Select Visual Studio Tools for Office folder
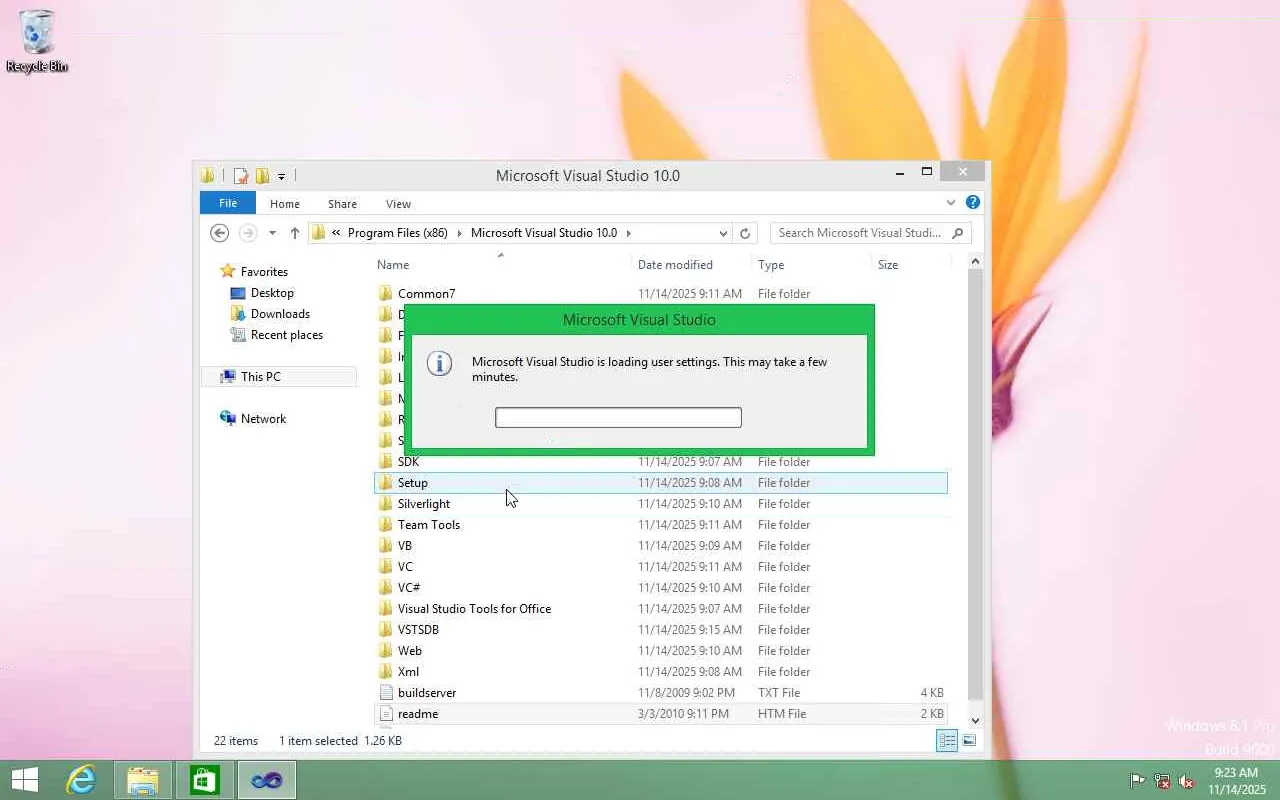This screenshot has height=800, width=1280. pos(474,609)
